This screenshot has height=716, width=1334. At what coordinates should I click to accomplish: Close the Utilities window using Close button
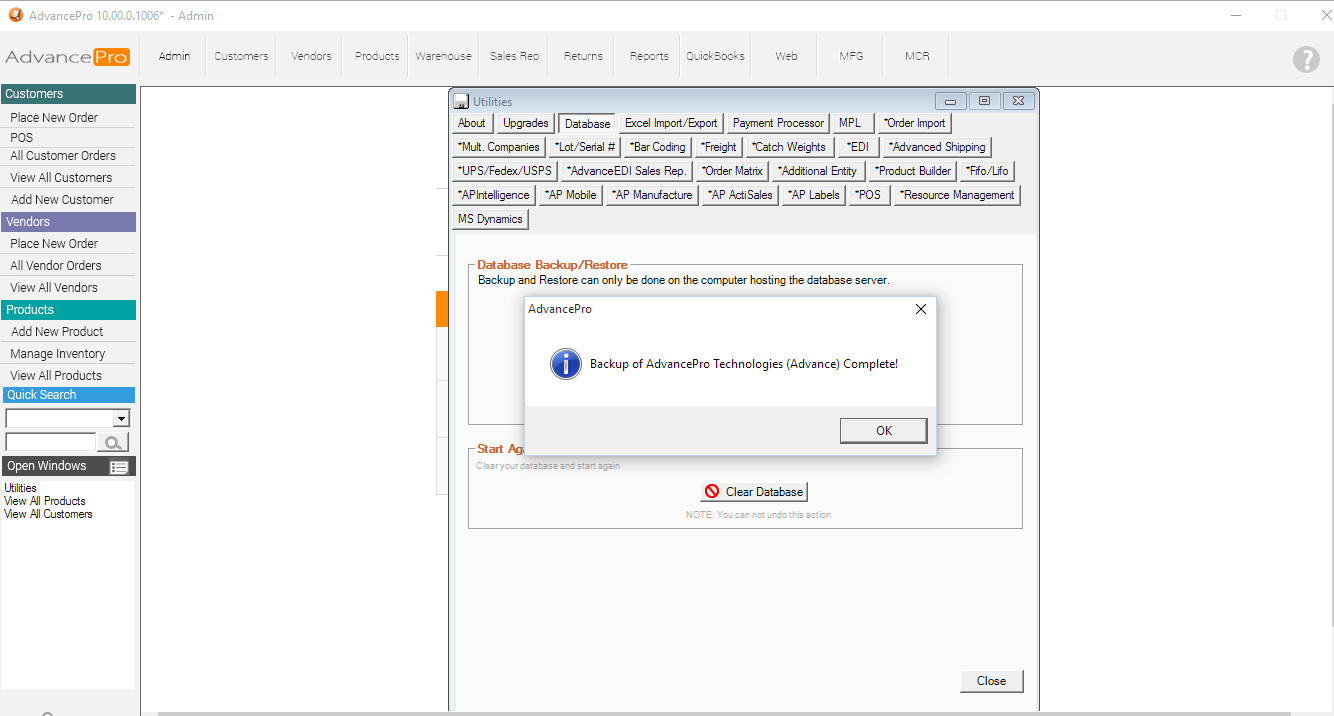coord(991,681)
